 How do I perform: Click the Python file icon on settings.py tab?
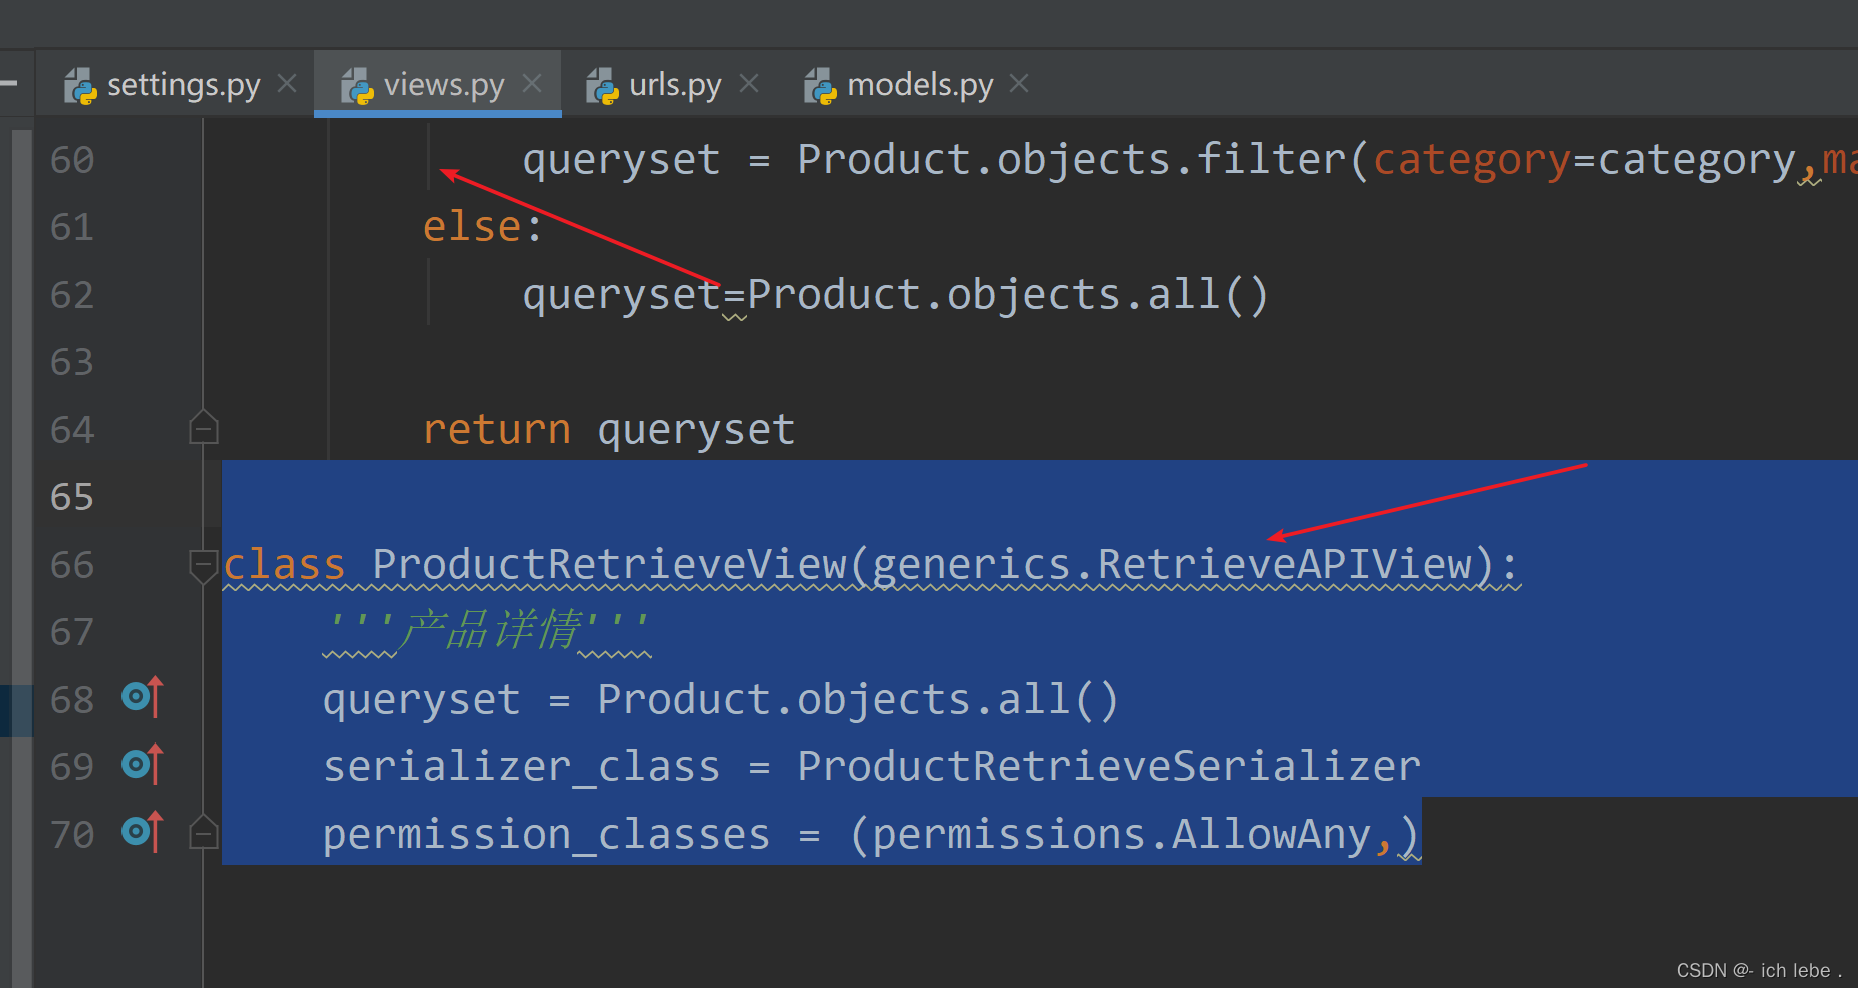80,86
